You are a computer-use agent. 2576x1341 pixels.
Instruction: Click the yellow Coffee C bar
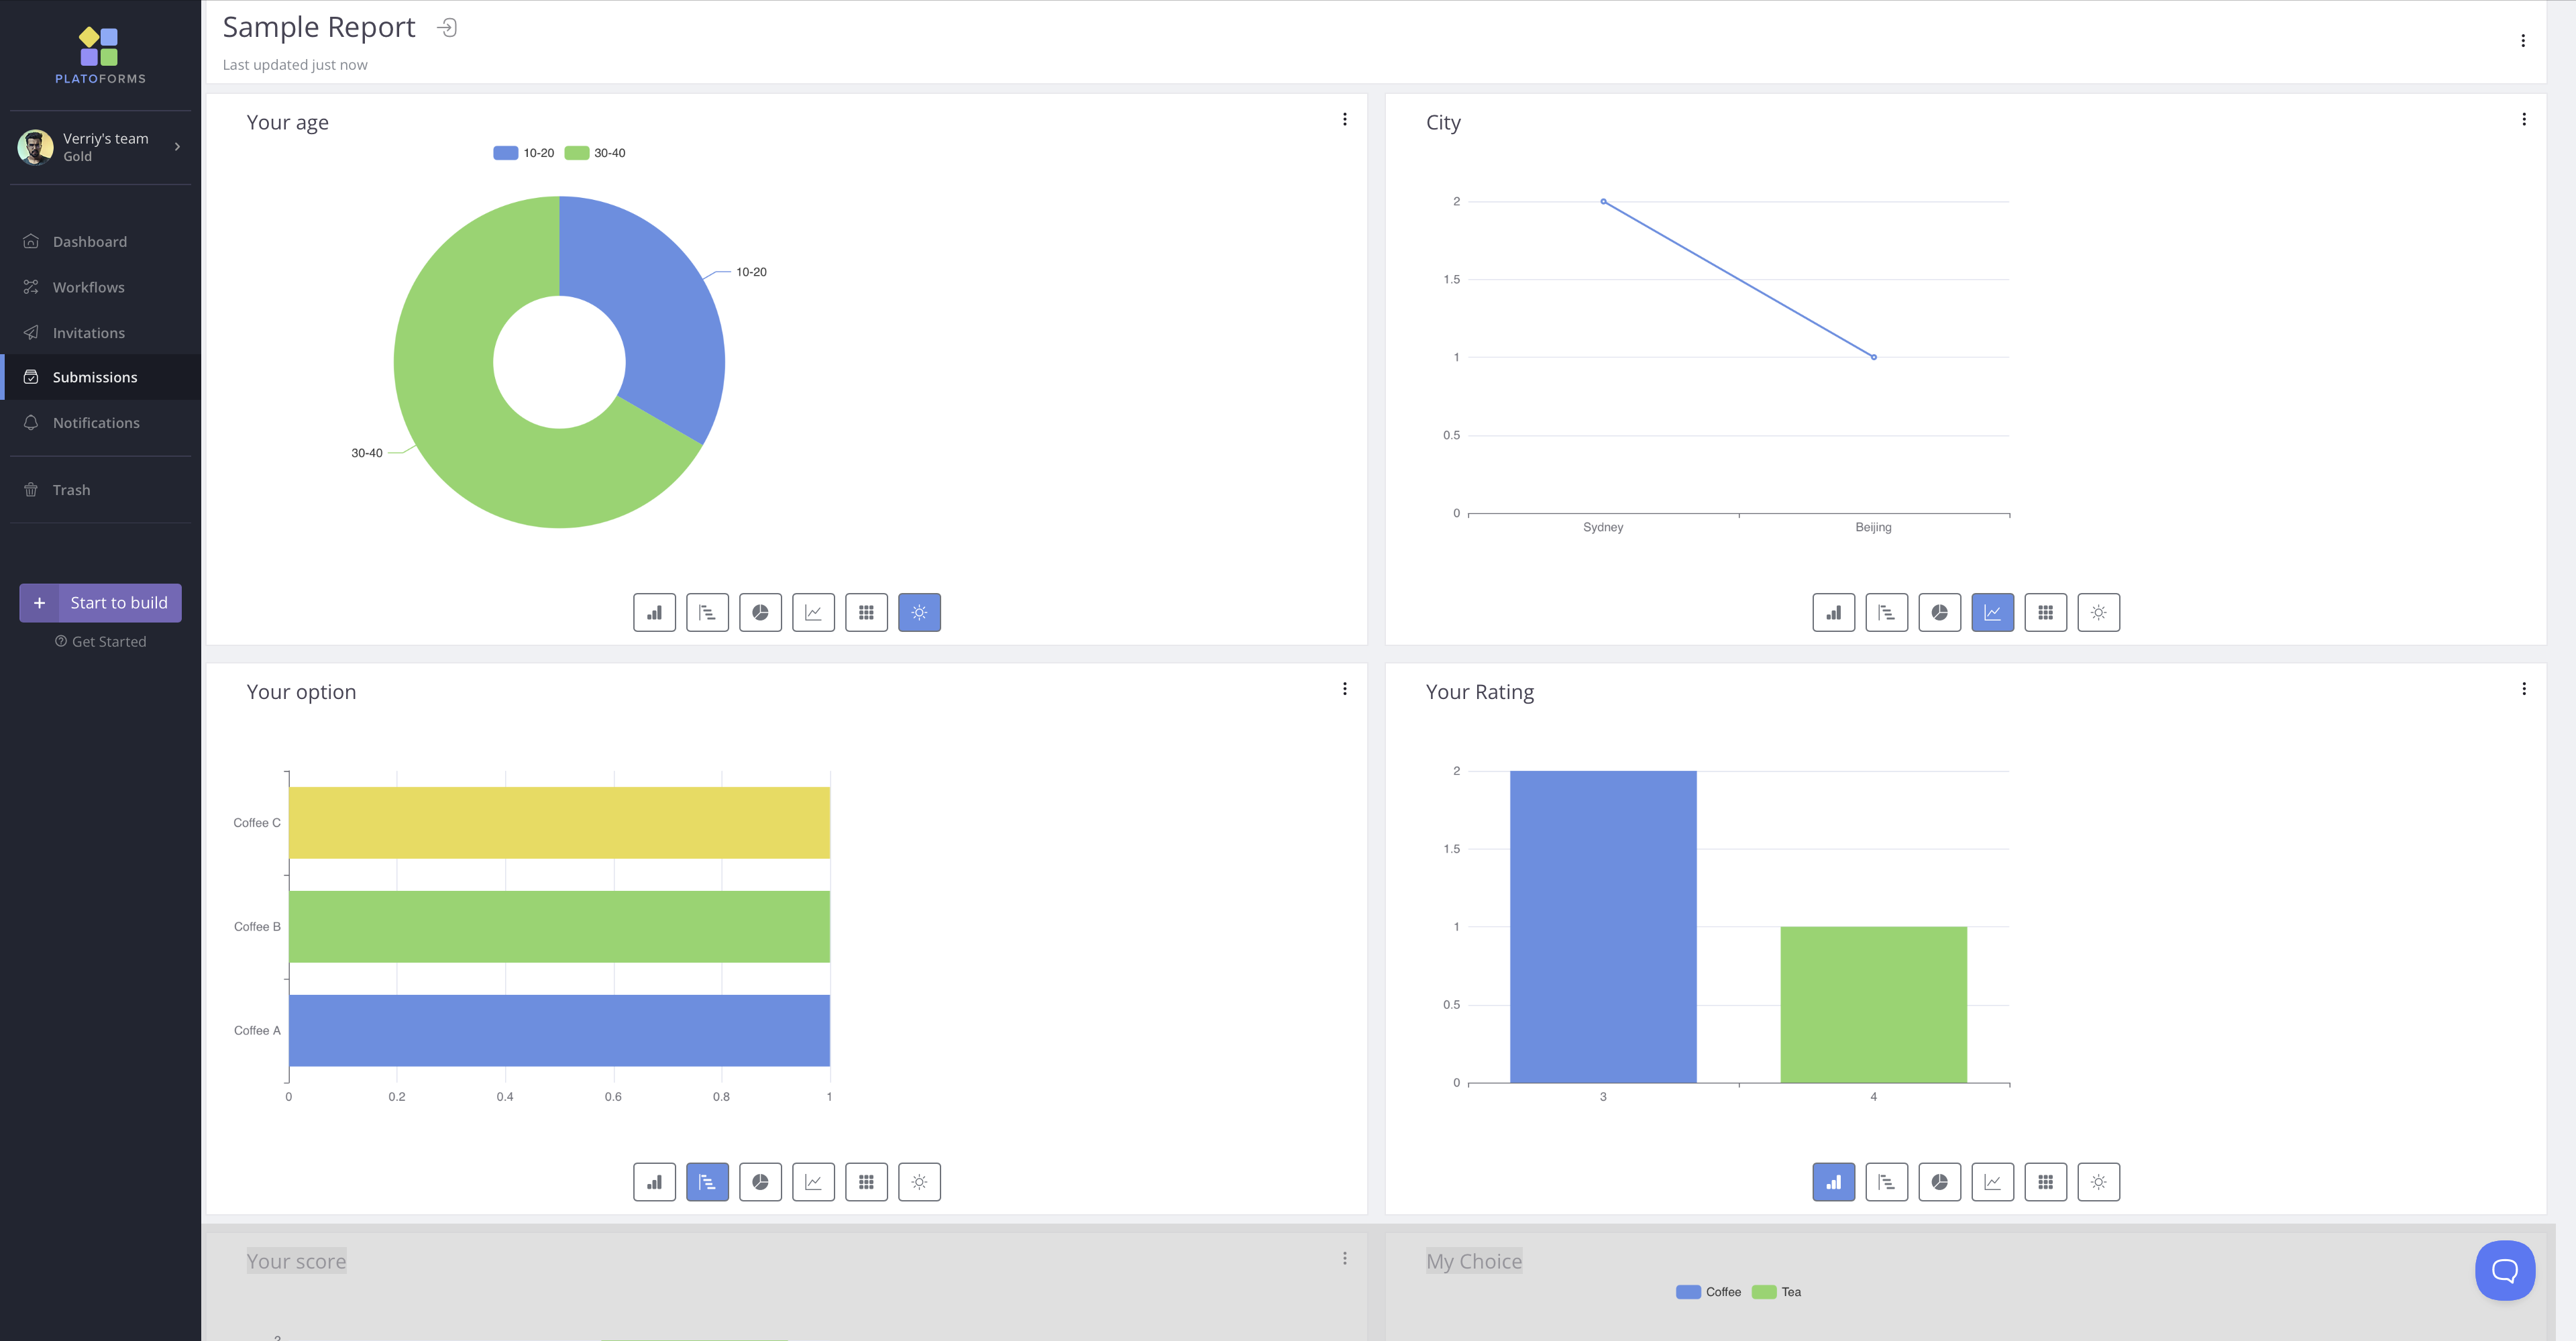[559, 822]
